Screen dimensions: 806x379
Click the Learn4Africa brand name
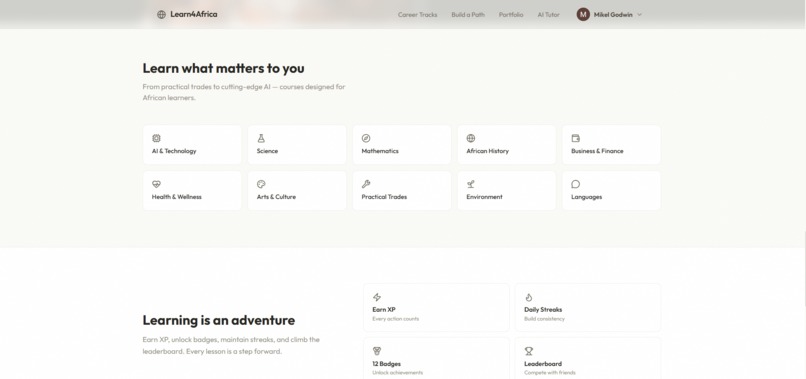[x=194, y=14]
